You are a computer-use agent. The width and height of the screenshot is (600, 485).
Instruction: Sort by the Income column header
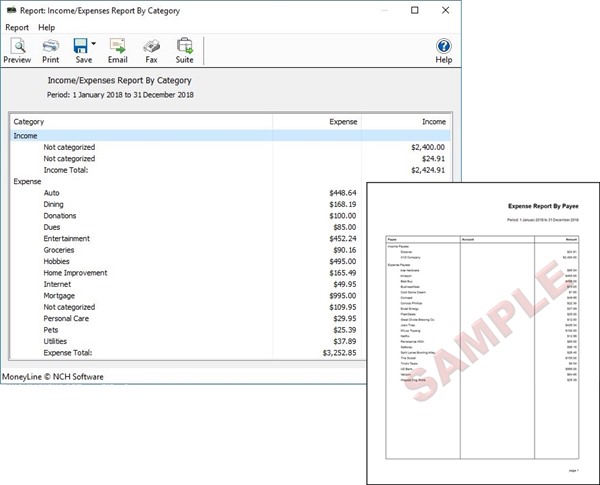pyautogui.click(x=406, y=122)
